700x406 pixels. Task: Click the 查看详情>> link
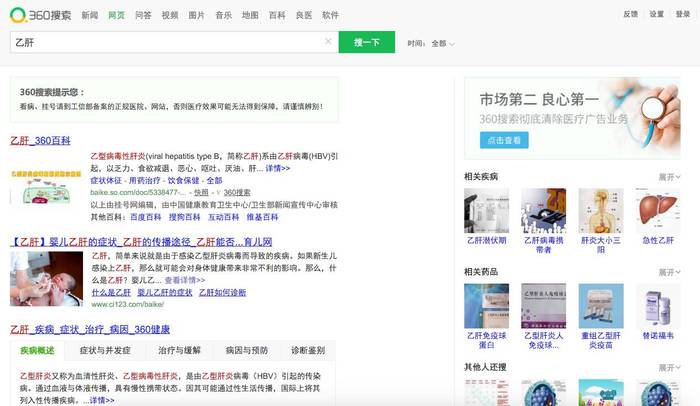tap(185, 280)
